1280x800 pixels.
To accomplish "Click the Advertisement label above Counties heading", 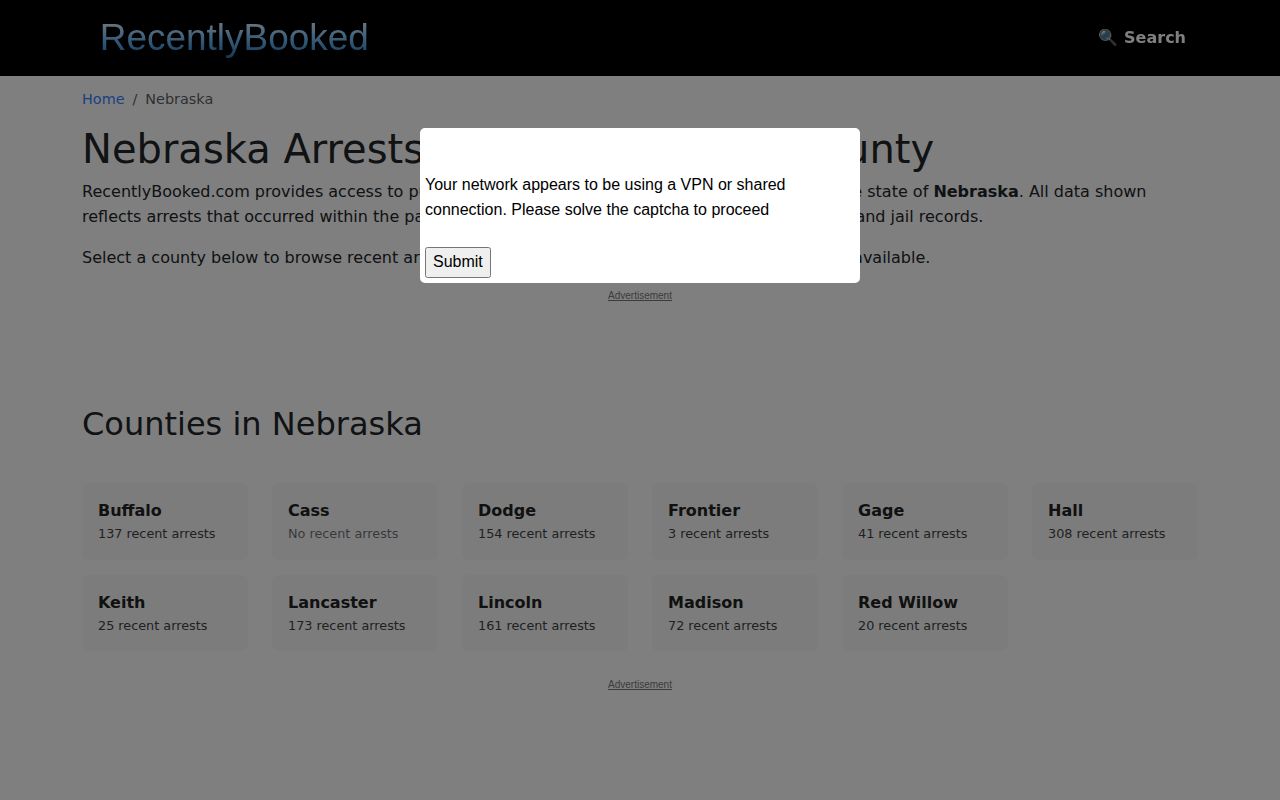I will point(640,295).
